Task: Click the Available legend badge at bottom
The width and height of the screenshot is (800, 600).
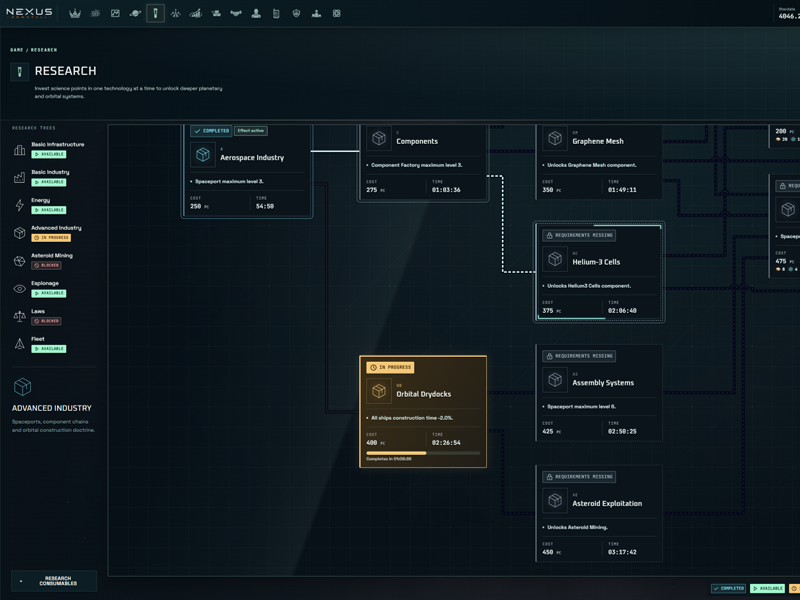Action: [x=767, y=588]
